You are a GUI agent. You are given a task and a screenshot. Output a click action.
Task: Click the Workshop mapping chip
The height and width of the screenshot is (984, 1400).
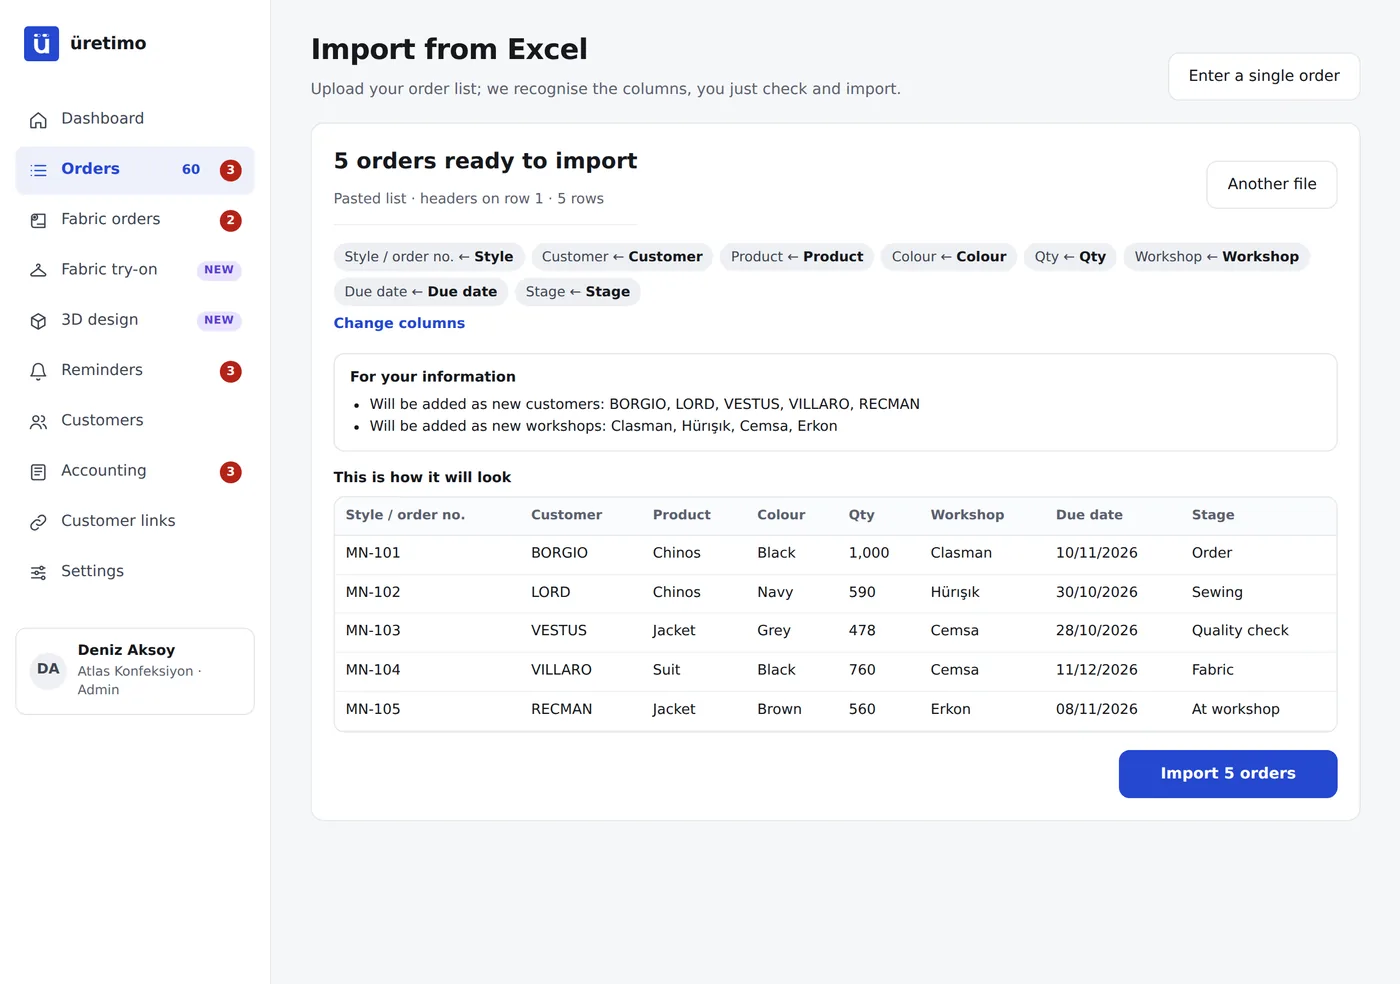(x=1216, y=257)
